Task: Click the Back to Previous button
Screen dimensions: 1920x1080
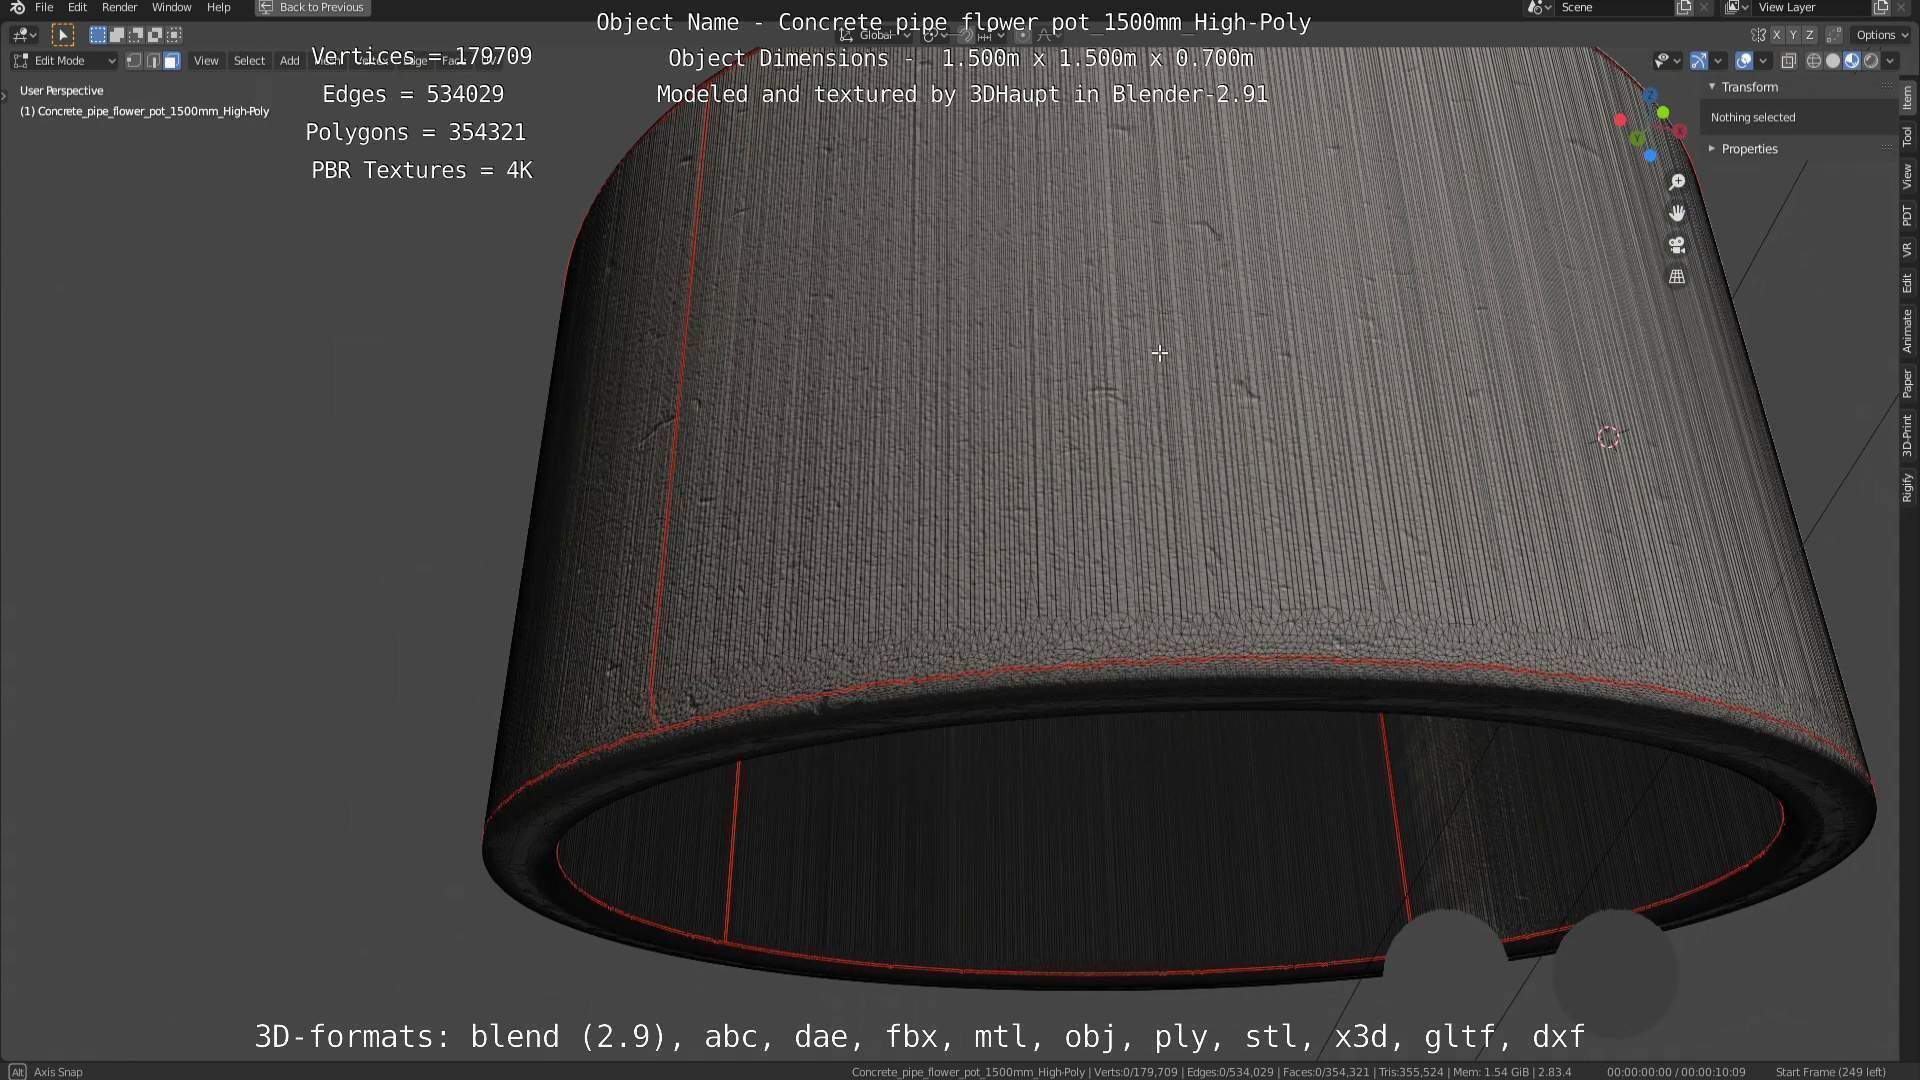Action: pos(312,7)
